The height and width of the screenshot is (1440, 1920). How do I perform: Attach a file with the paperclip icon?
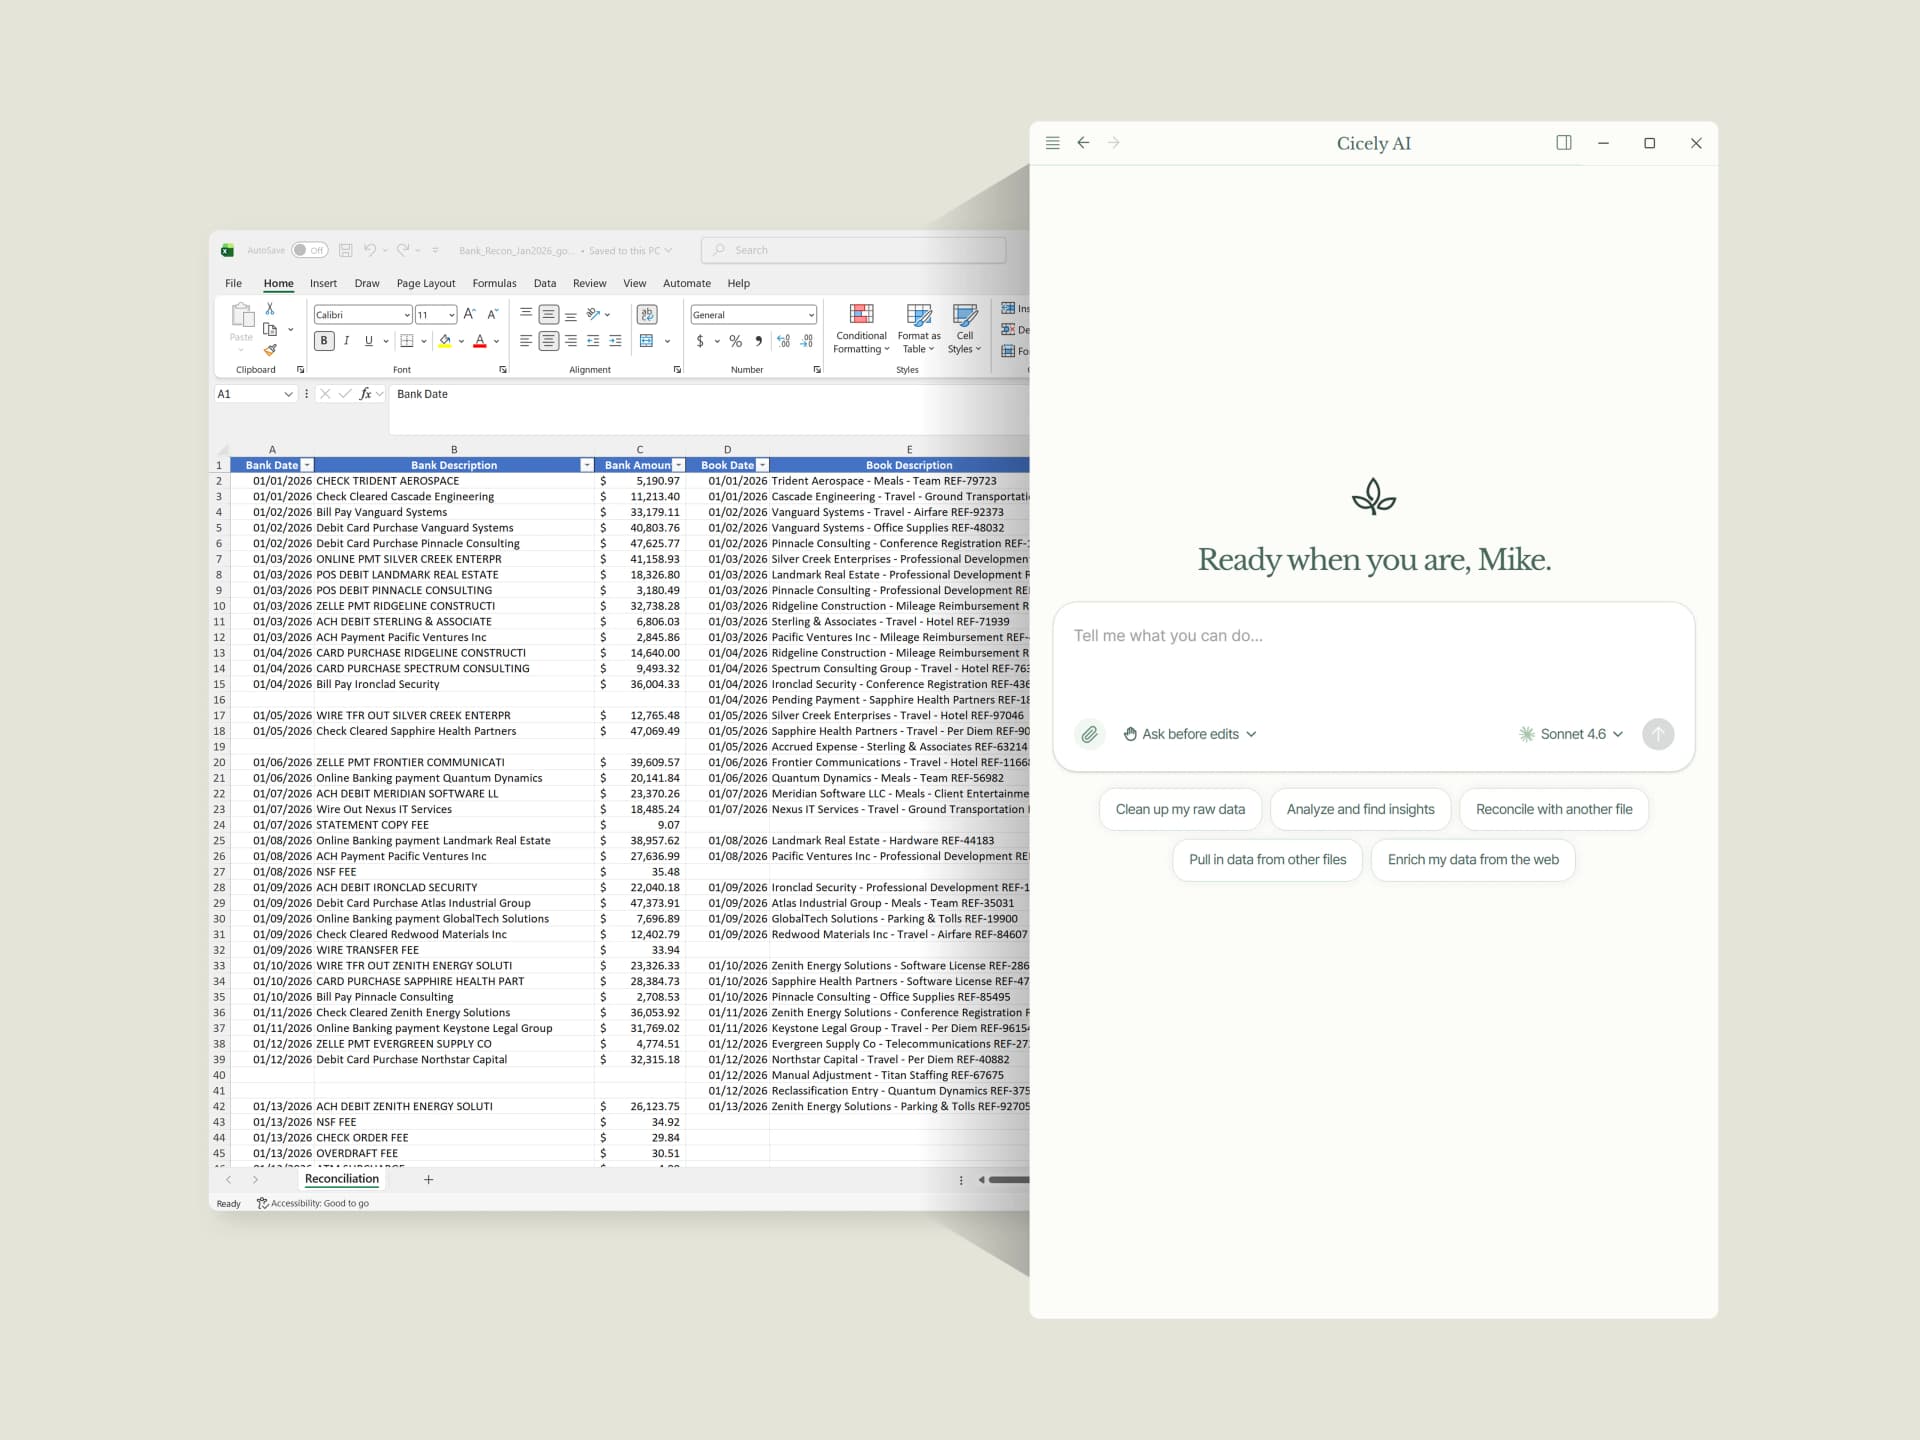pyautogui.click(x=1089, y=734)
